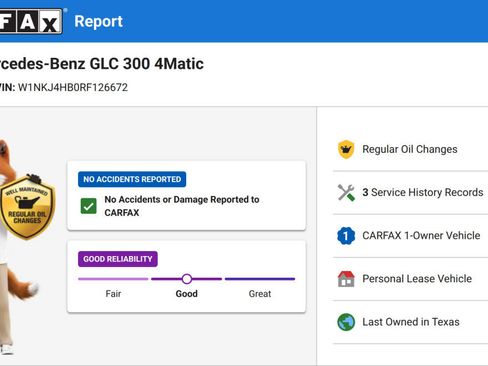Image resolution: width=488 pixels, height=366 pixels.
Task: Open the Personal Lease Vehicle row
Action: 410,279
